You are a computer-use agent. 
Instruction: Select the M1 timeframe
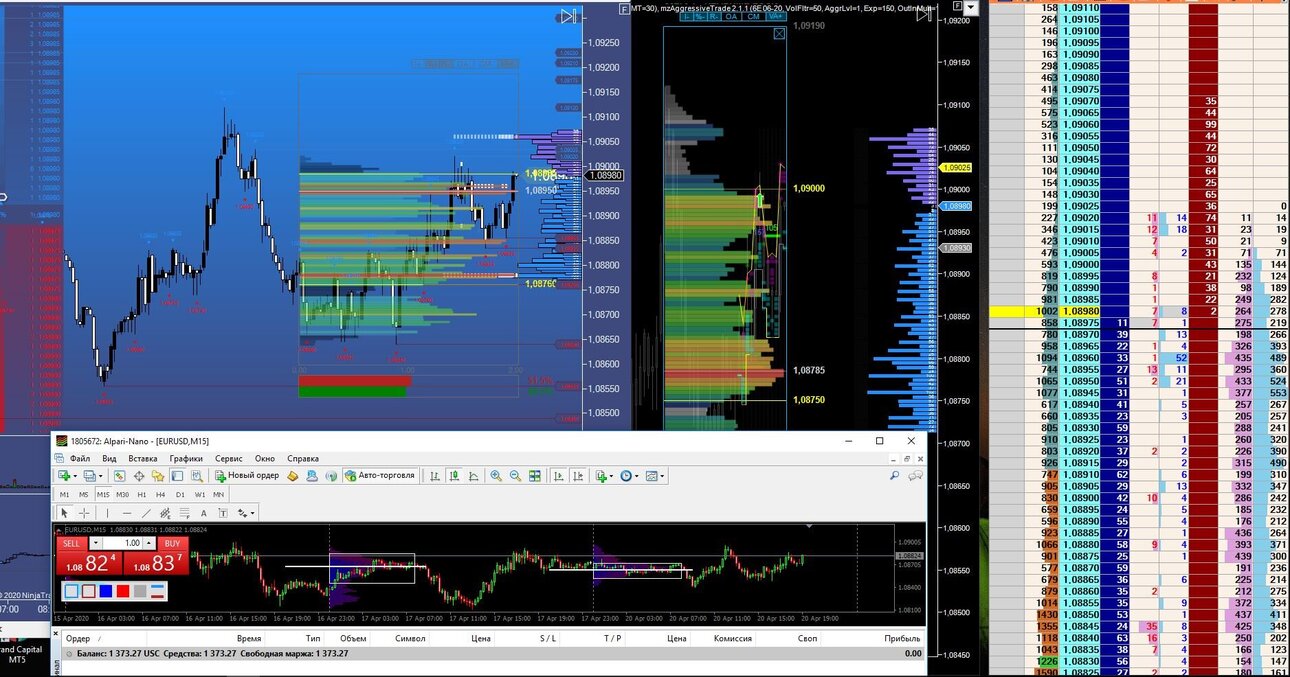coord(64,495)
